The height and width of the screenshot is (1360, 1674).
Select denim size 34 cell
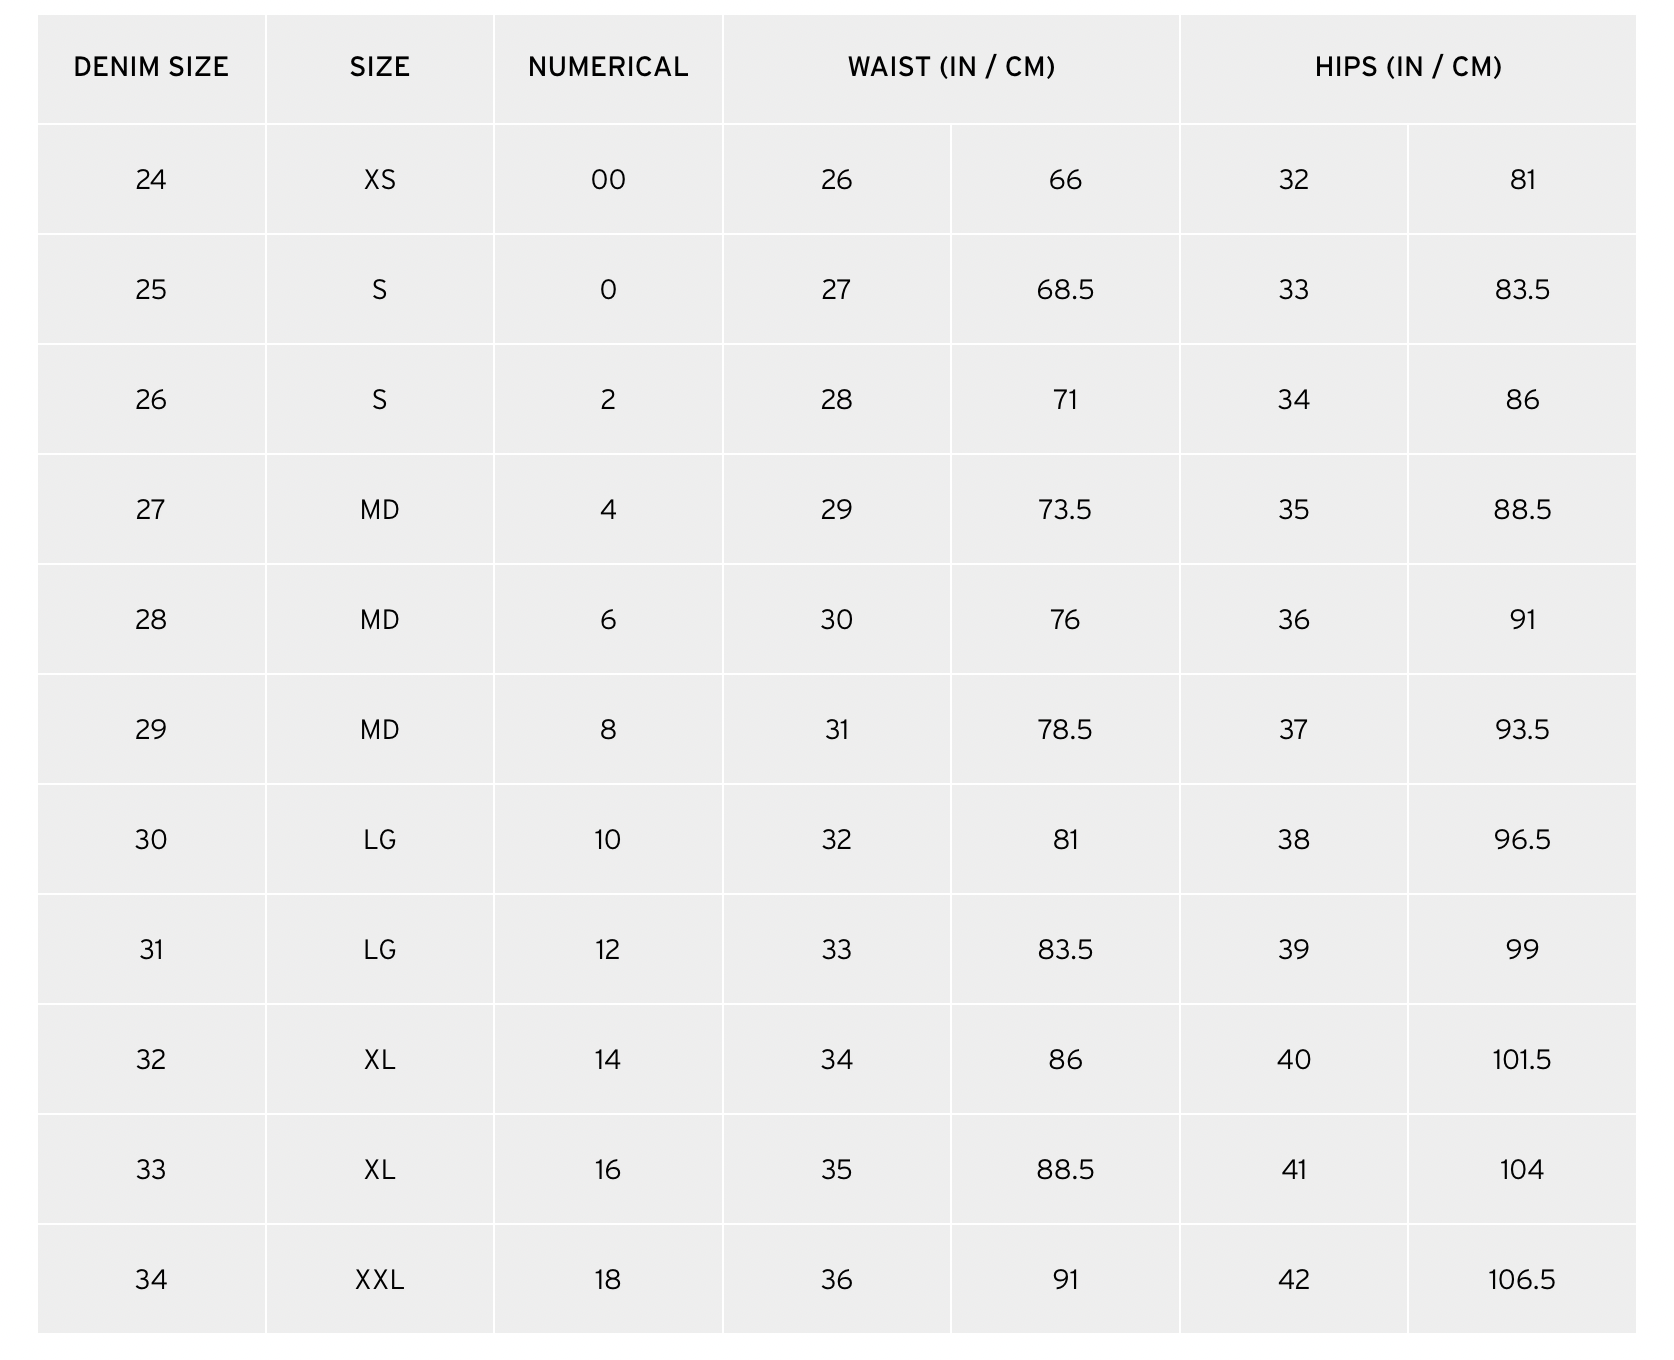(151, 1280)
